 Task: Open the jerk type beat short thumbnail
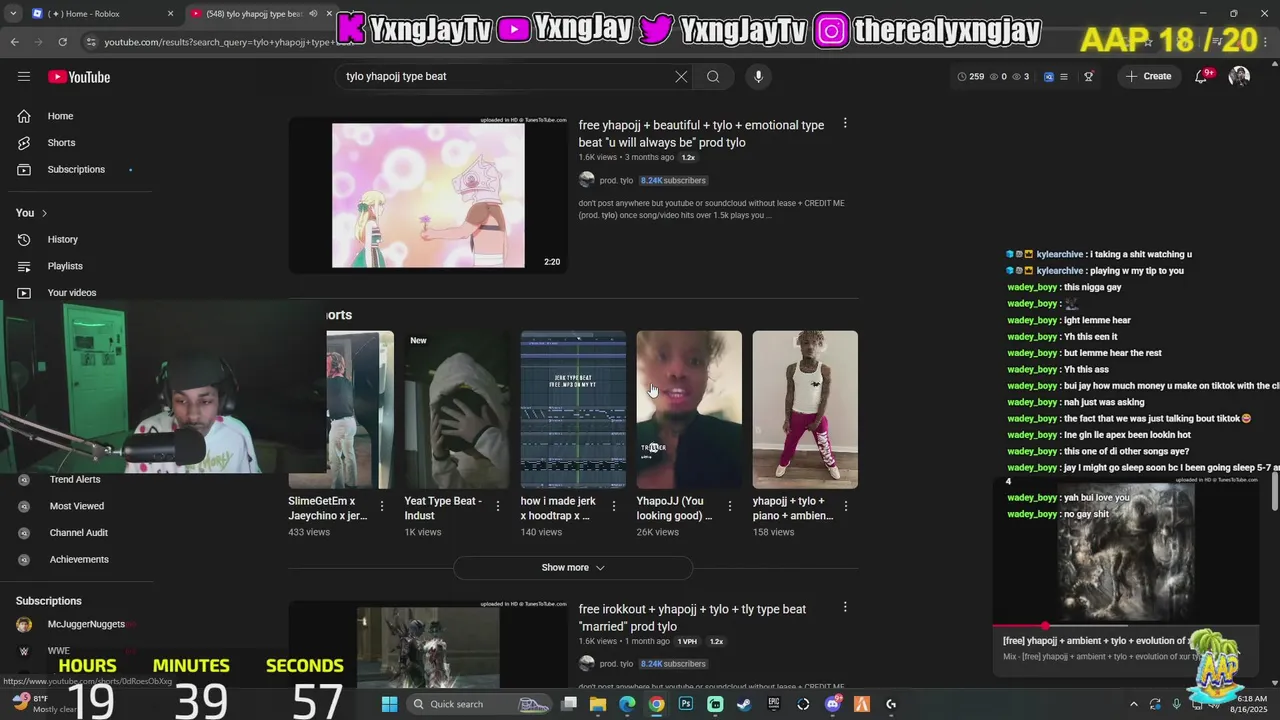coord(573,410)
